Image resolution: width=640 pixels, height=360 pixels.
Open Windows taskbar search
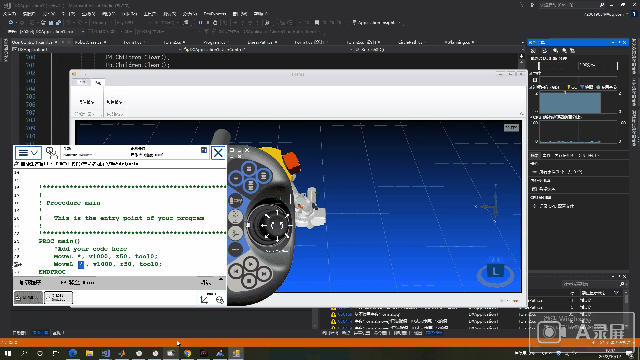coord(24,353)
